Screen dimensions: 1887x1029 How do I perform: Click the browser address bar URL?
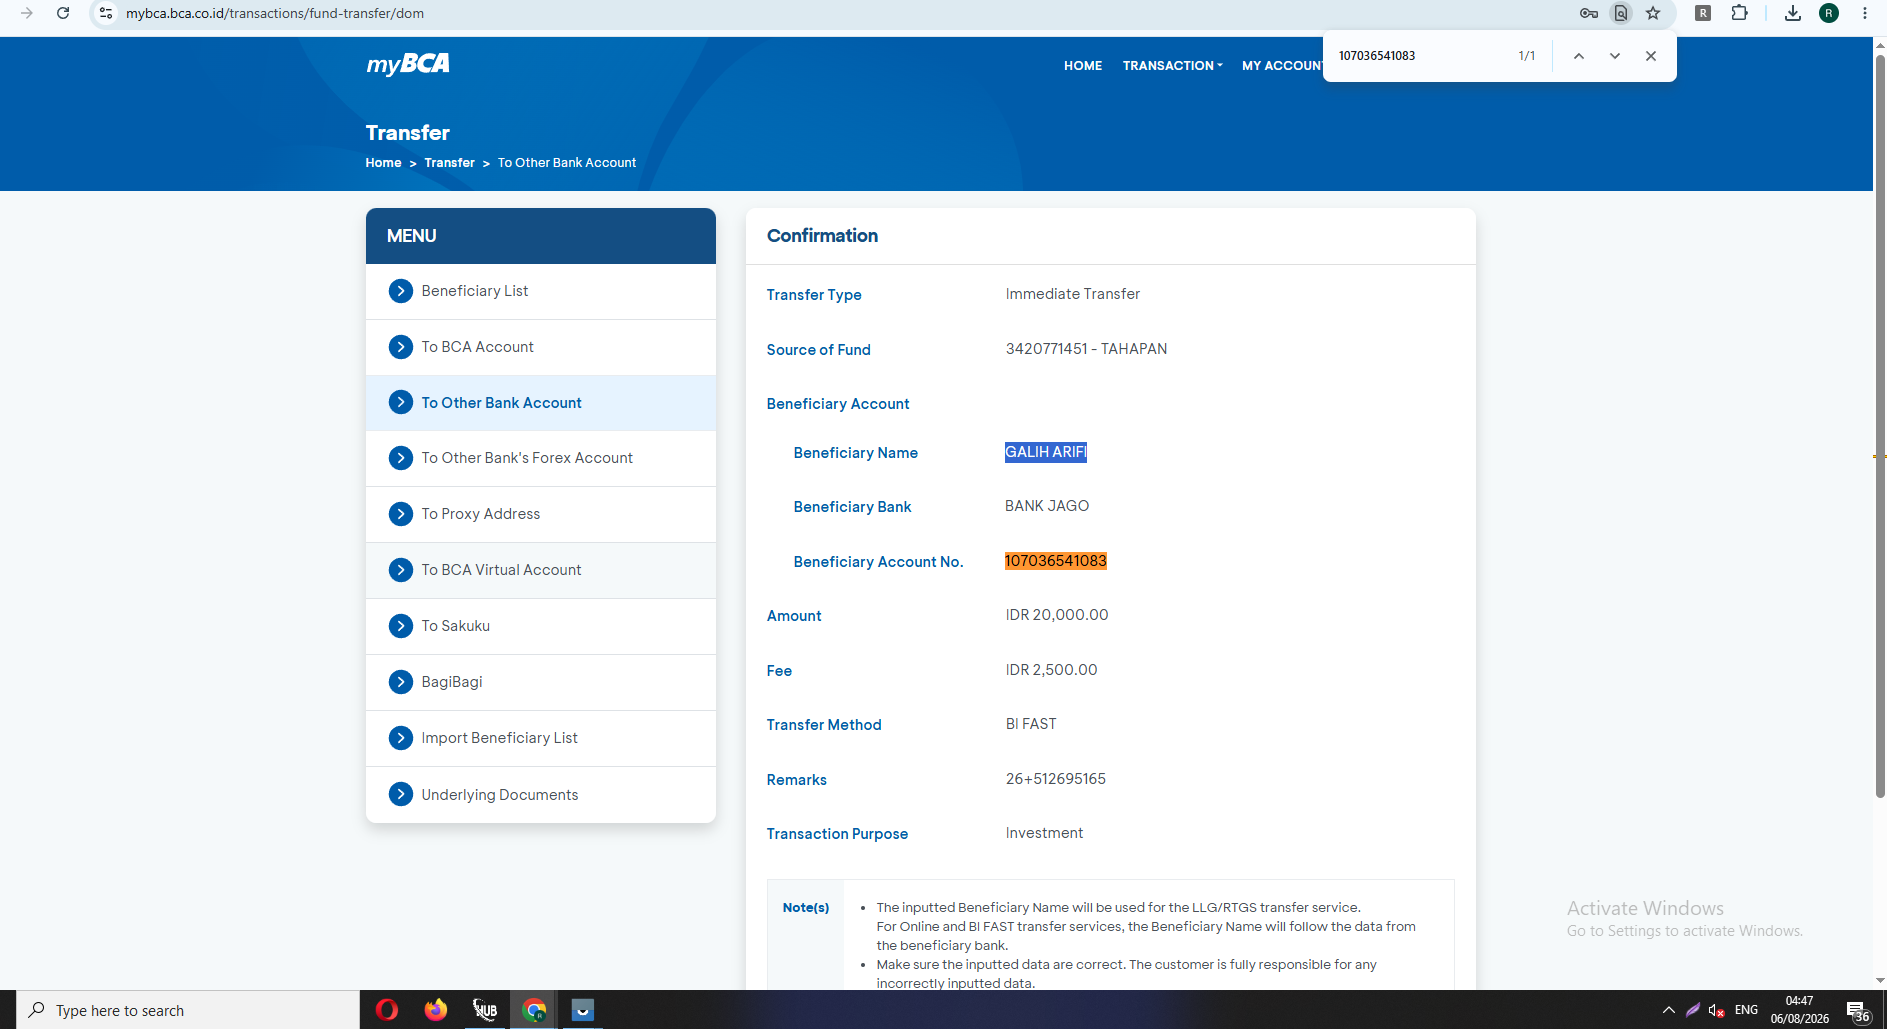(275, 13)
